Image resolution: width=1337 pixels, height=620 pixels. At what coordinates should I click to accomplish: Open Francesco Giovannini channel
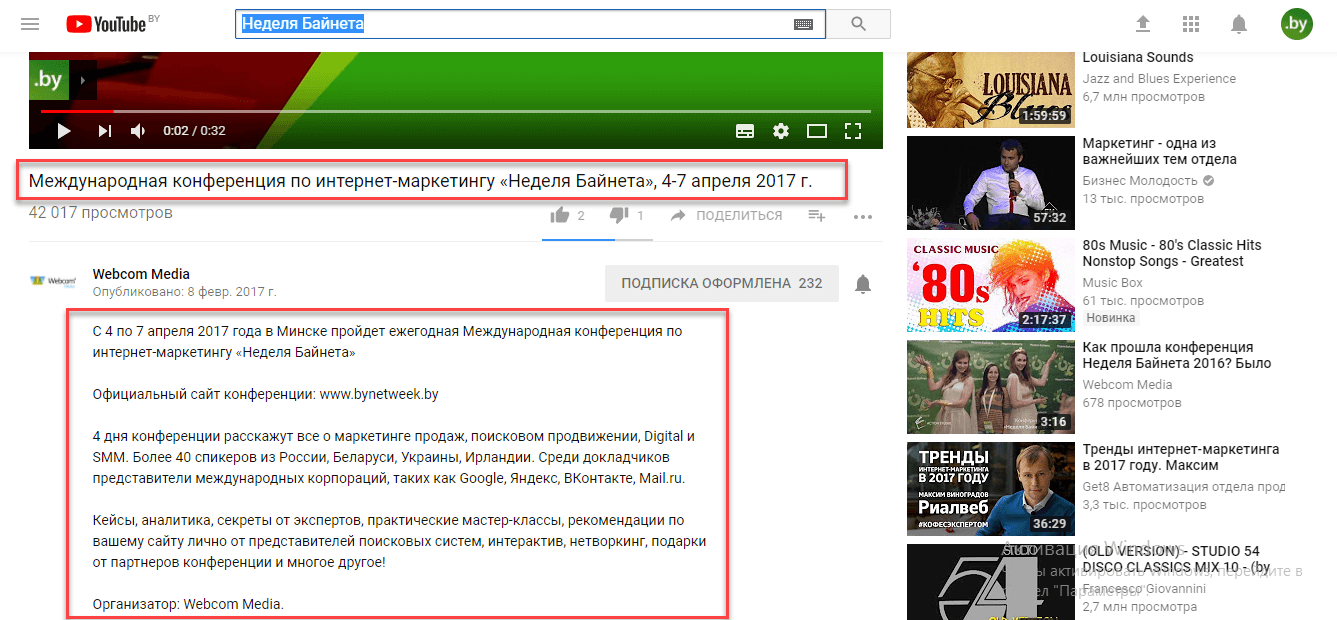pyautogui.click(x=1144, y=589)
